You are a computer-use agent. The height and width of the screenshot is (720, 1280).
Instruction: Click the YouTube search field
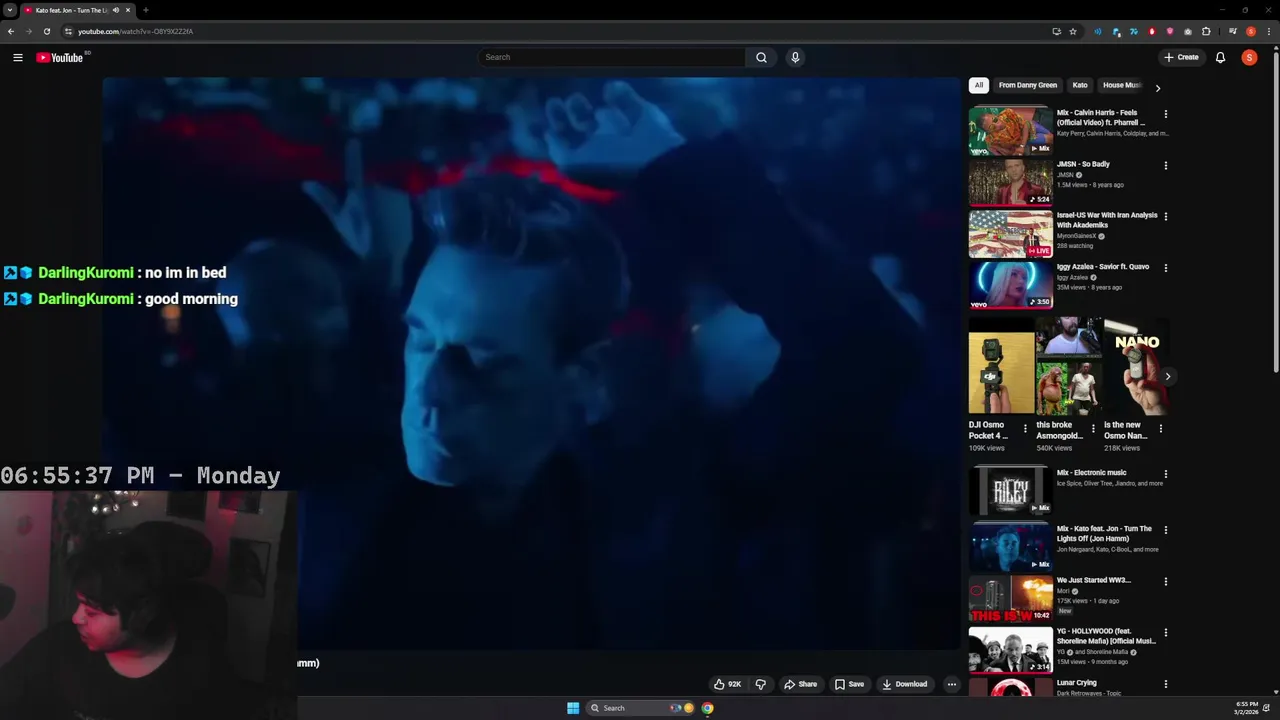(611, 57)
